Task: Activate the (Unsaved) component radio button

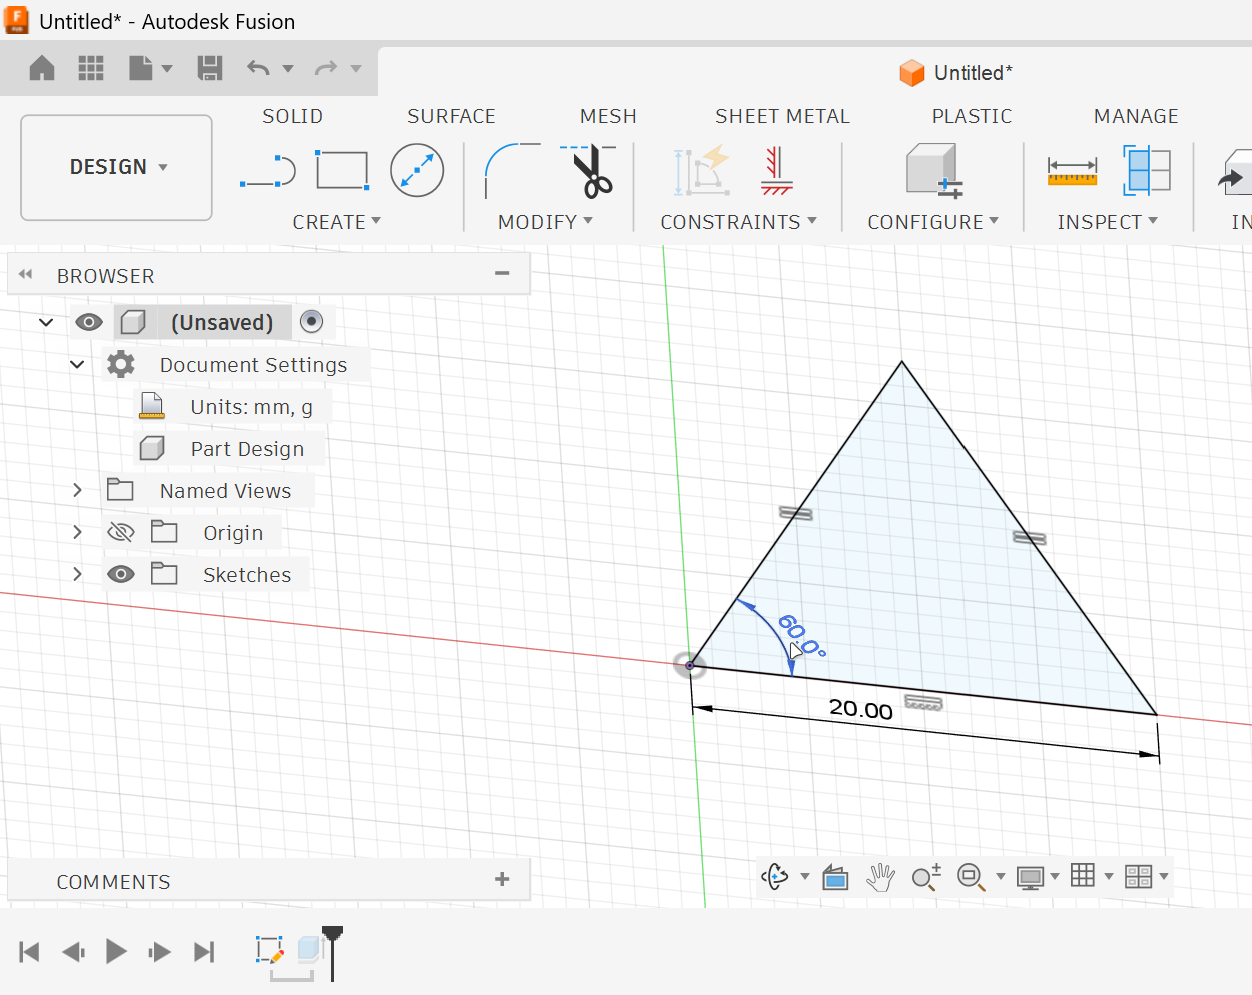Action: [x=312, y=321]
